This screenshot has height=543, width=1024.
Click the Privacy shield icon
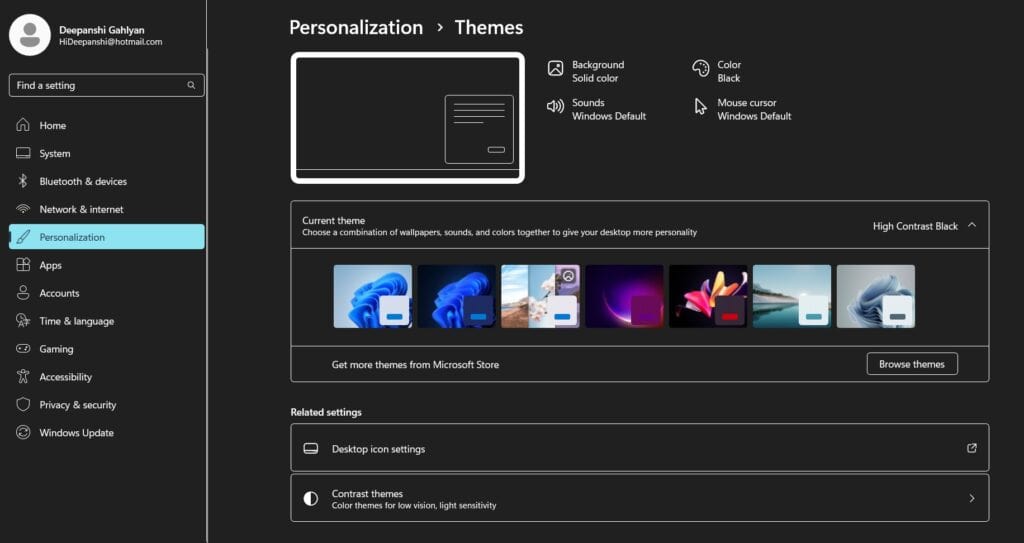pyautogui.click(x=23, y=404)
